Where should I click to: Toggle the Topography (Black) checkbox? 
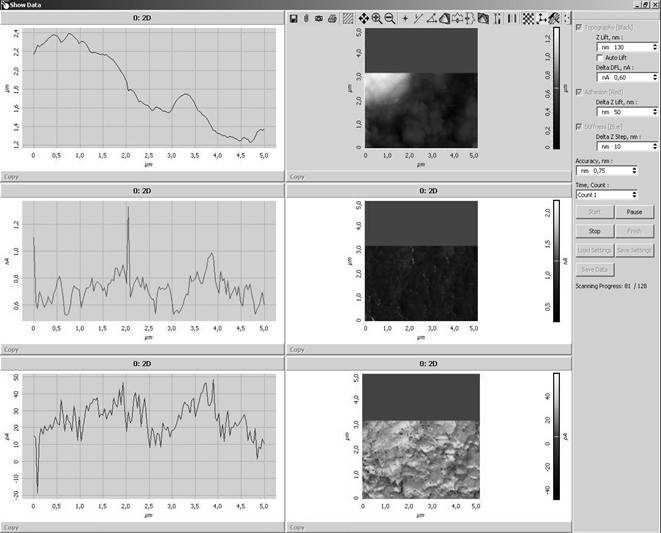pos(580,28)
